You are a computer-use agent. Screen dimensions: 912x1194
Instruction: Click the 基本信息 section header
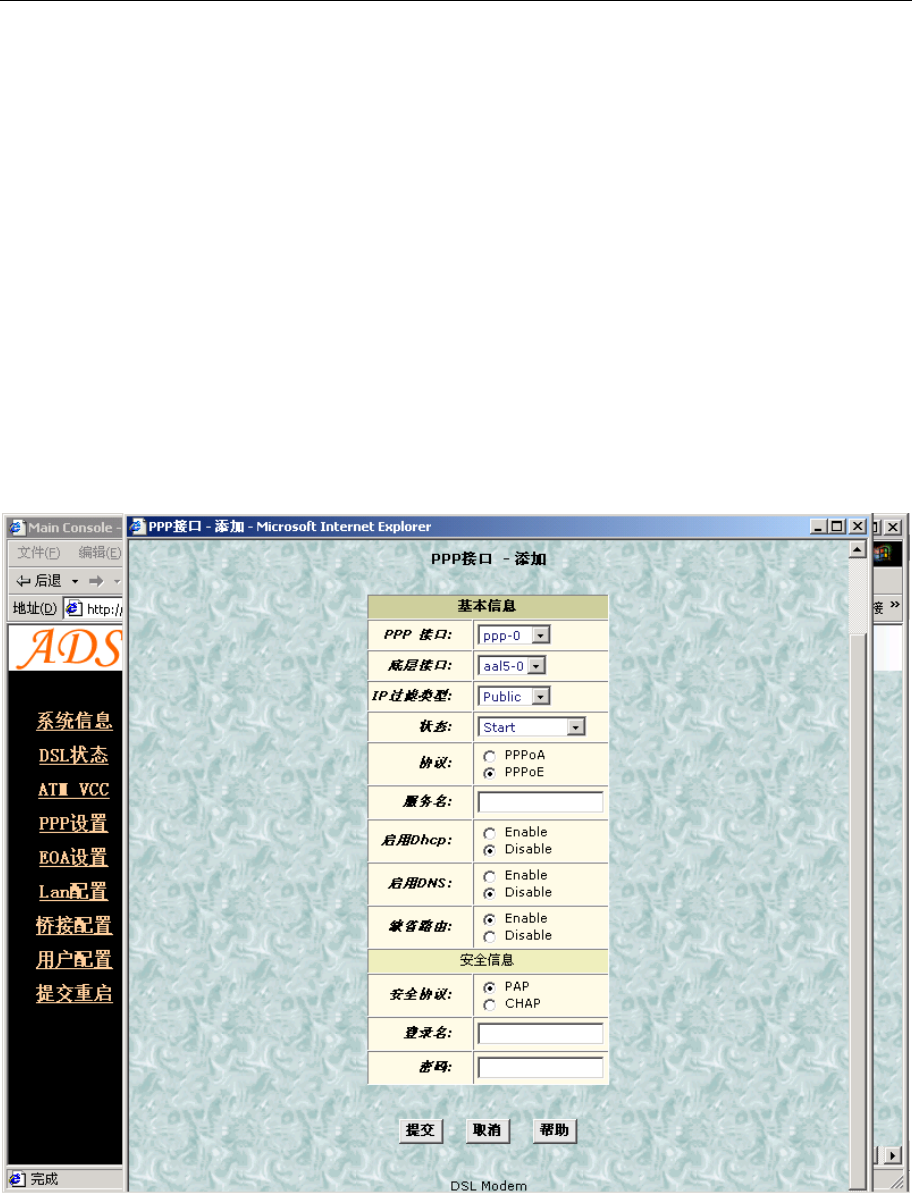[487, 606]
